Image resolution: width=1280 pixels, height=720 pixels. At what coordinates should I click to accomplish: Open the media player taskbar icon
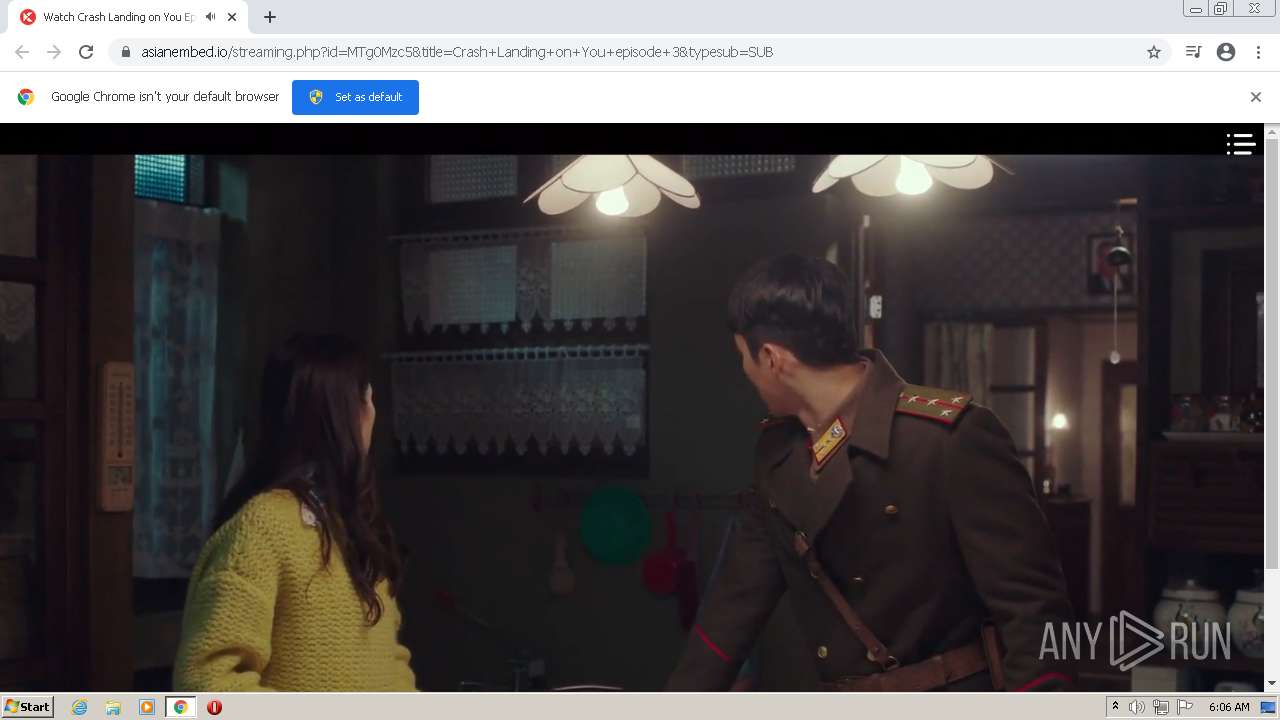[x=147, y=707]
